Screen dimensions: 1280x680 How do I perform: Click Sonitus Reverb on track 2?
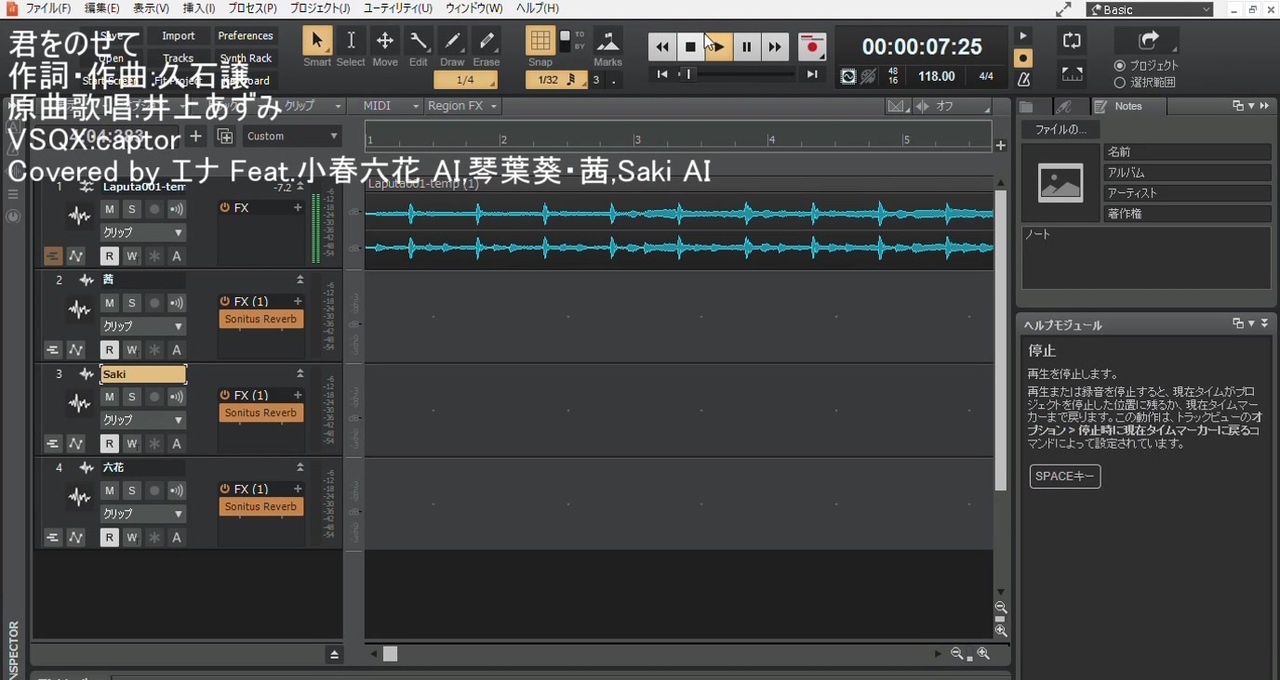click(260, 319)
